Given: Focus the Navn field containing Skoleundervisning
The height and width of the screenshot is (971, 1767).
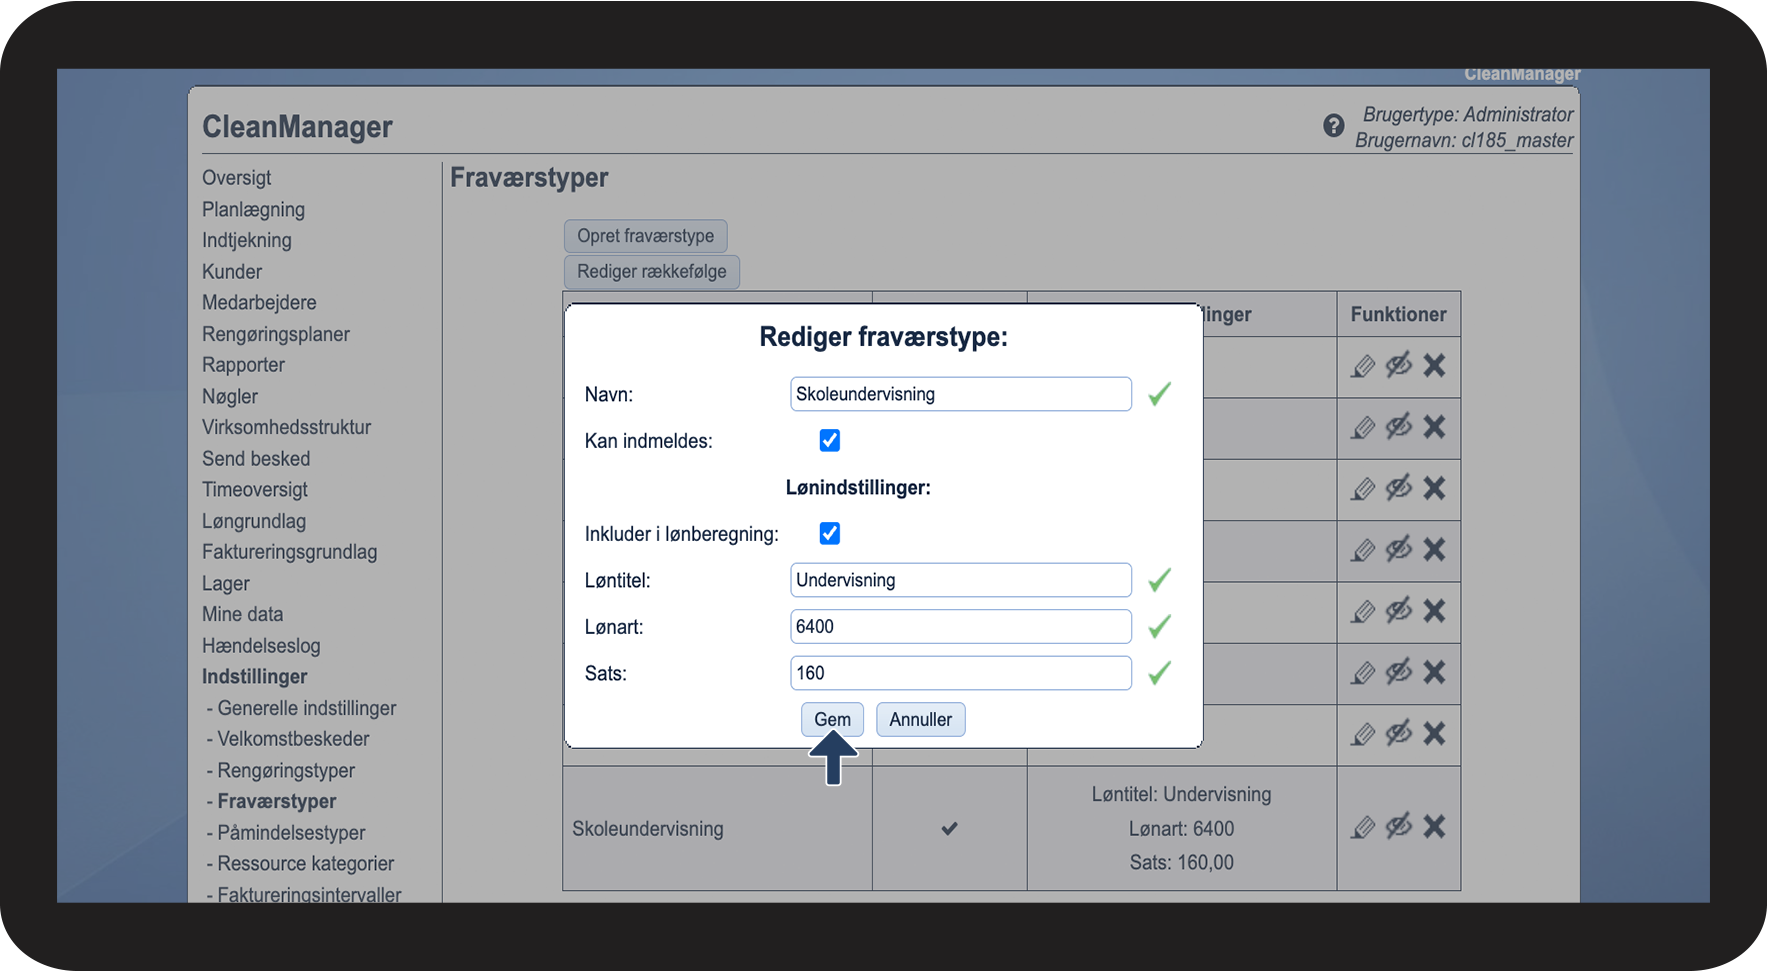Looking at the screenshot, I should point(961,394).
